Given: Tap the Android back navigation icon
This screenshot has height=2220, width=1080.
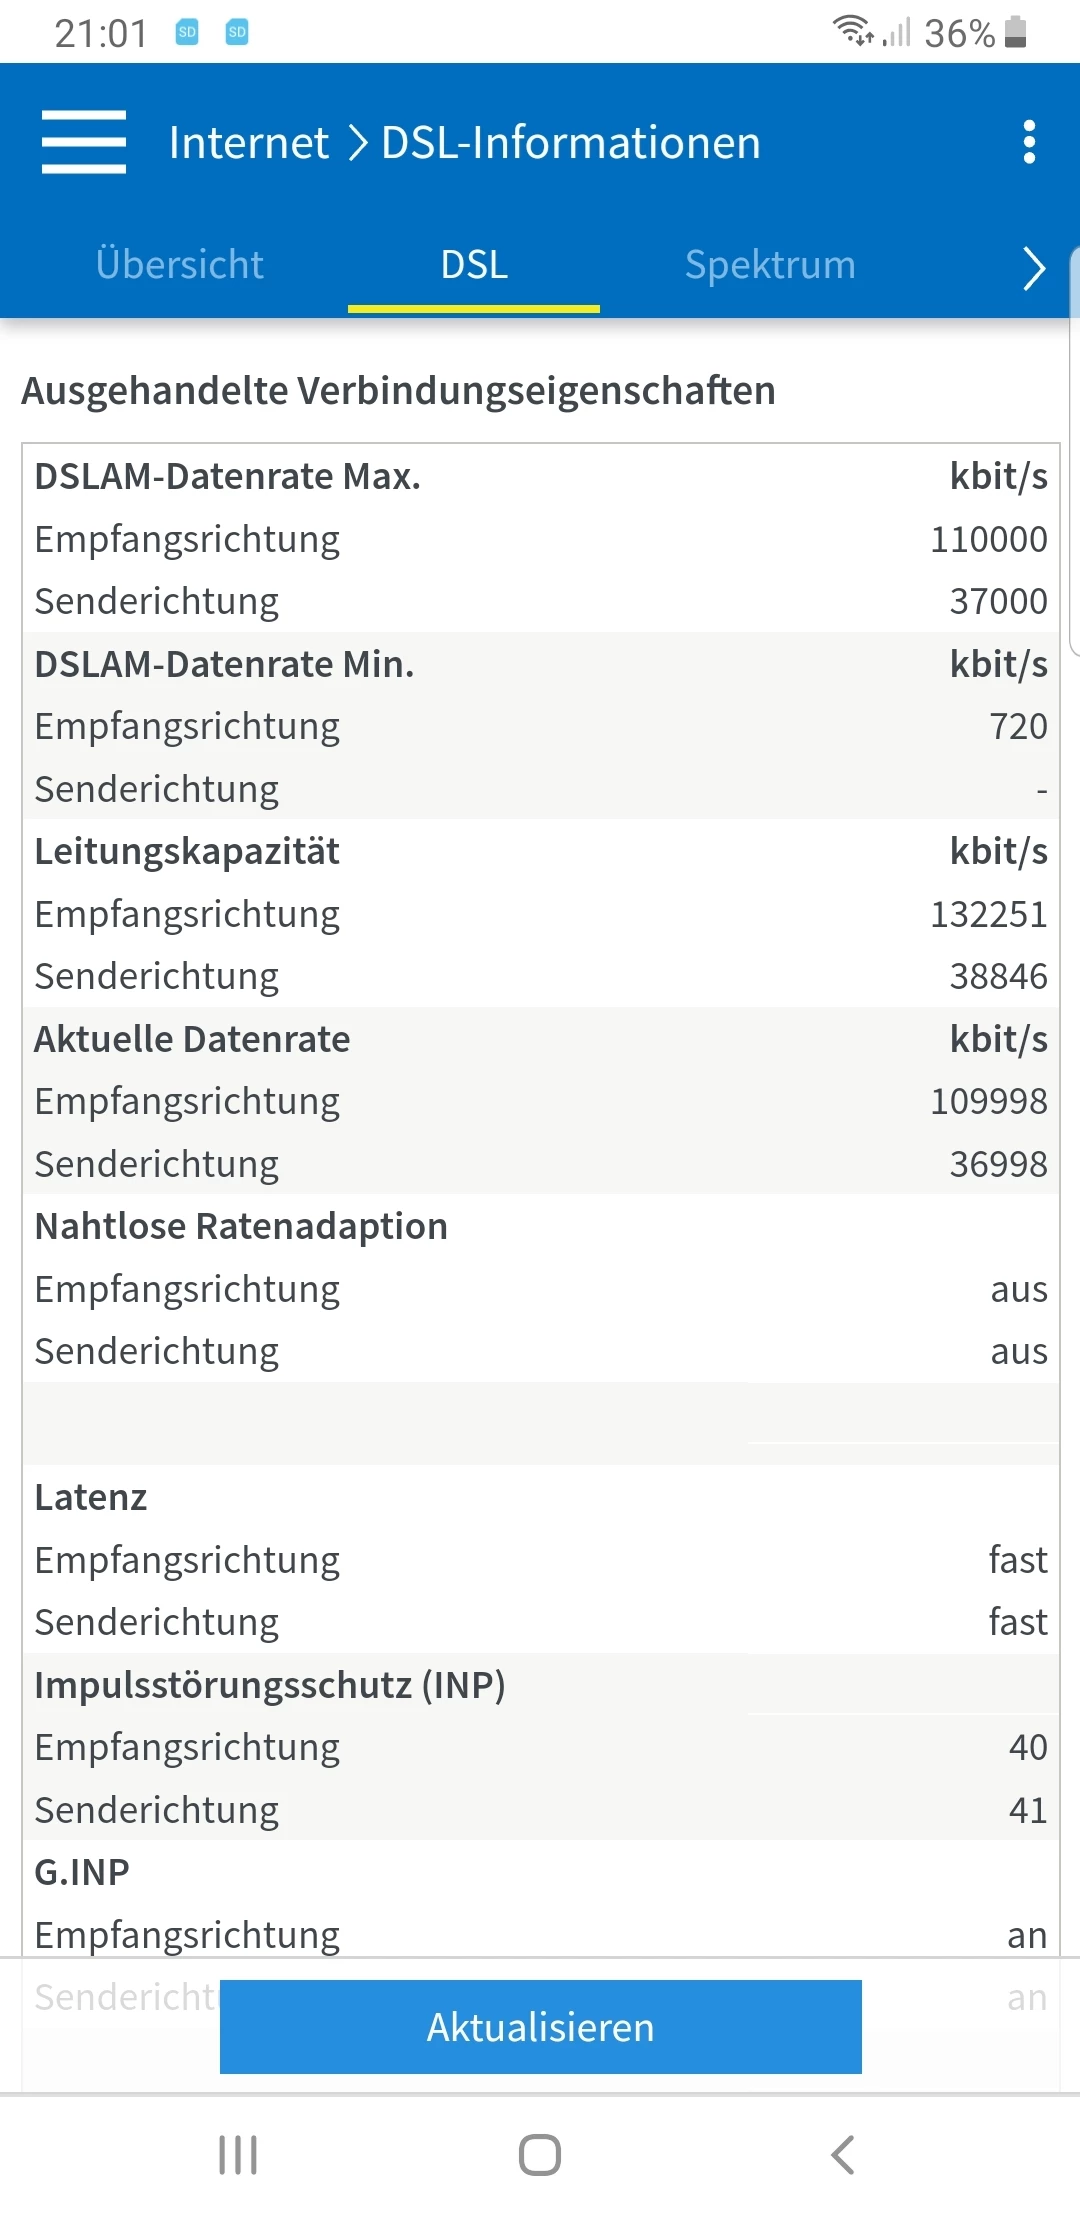Looking at the screenshot, I should (x=843, y=2155).
